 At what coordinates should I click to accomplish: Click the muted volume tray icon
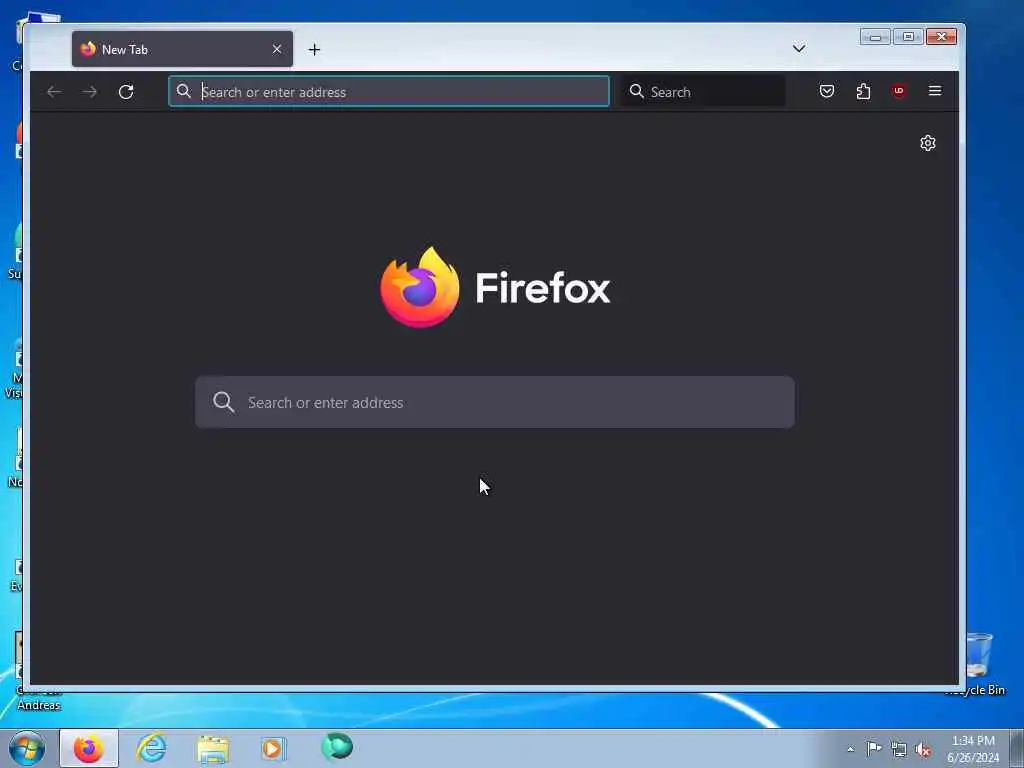pyautogui.click(x=923, y=750)
